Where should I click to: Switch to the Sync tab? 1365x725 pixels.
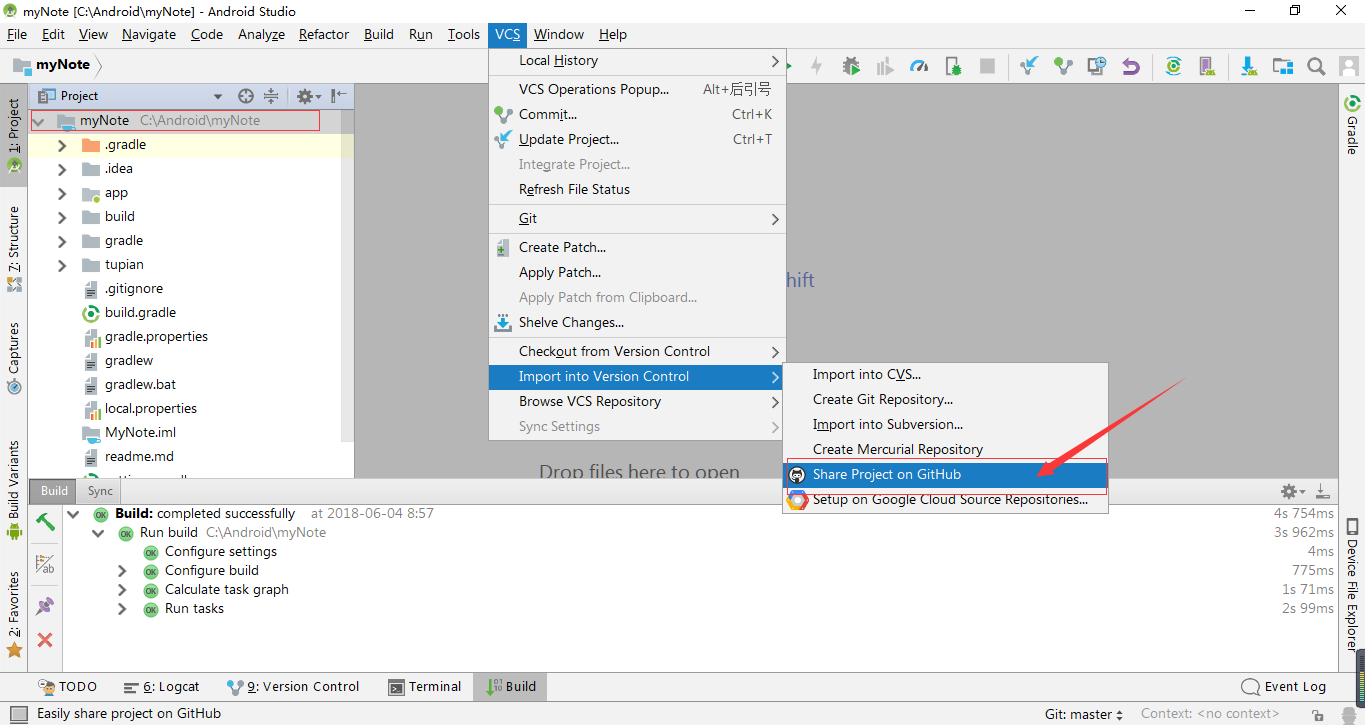(100, 491)
